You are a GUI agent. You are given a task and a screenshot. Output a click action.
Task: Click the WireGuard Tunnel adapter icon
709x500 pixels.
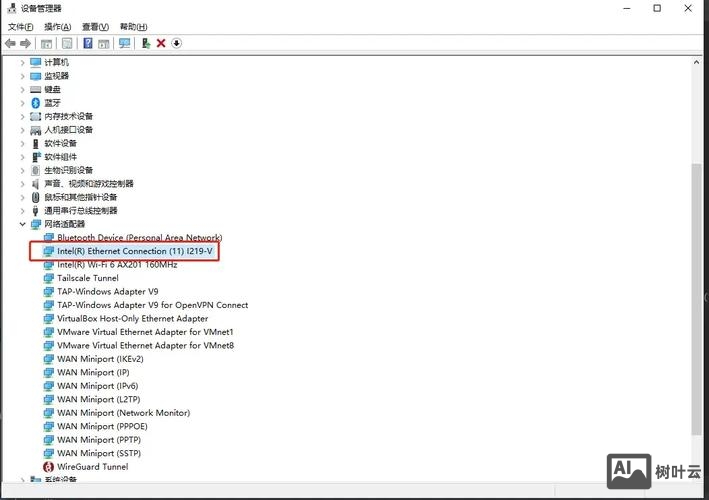pos(49,466)
